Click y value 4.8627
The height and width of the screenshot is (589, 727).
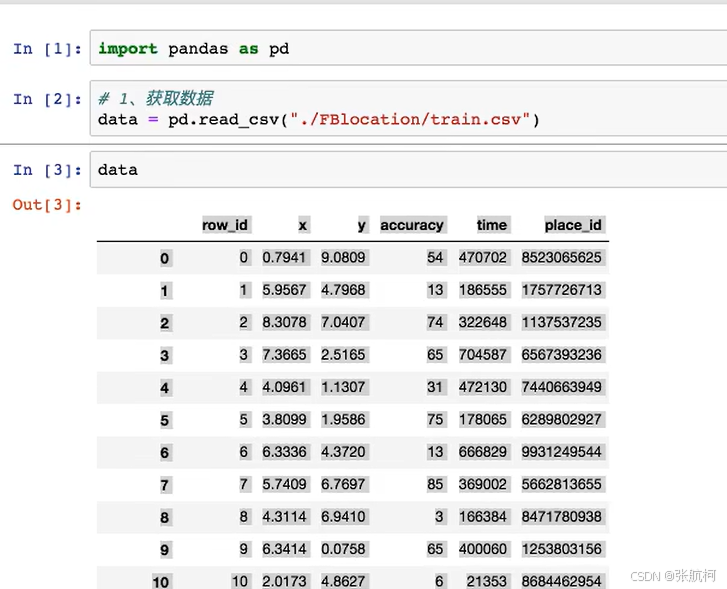click(344, 581)
